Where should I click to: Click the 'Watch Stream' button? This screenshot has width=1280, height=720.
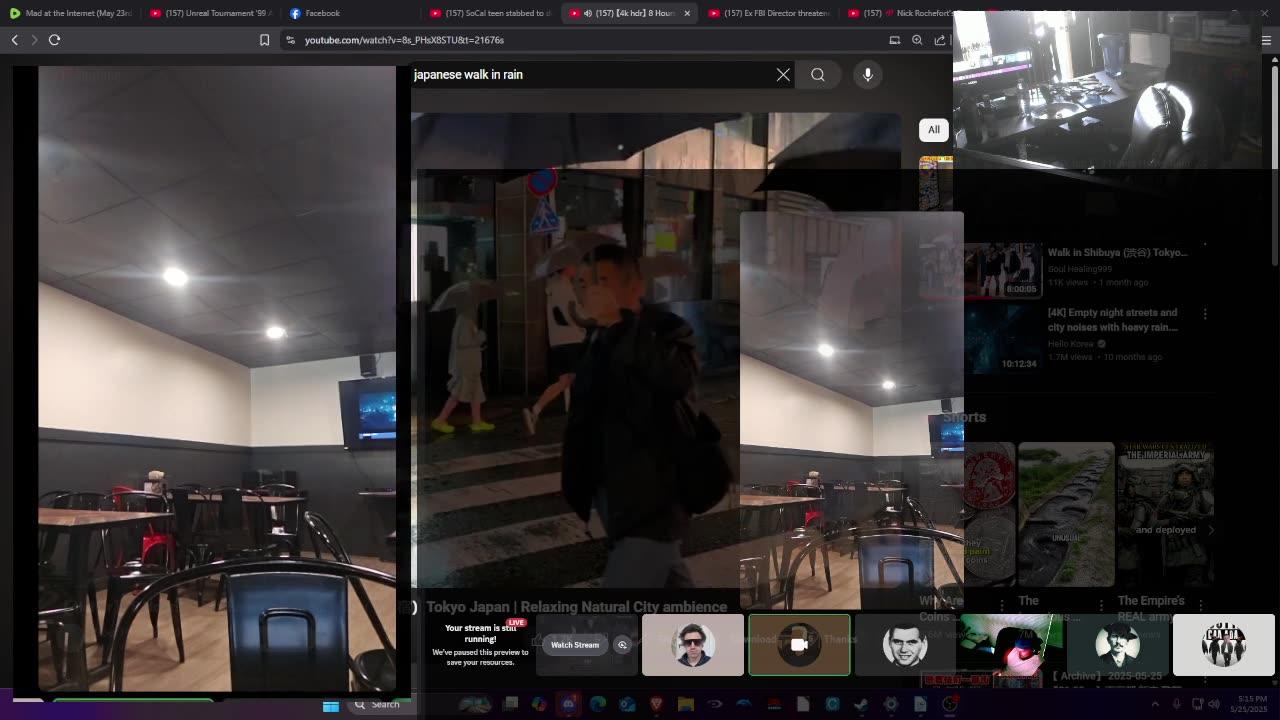click(x=575, y=645)
